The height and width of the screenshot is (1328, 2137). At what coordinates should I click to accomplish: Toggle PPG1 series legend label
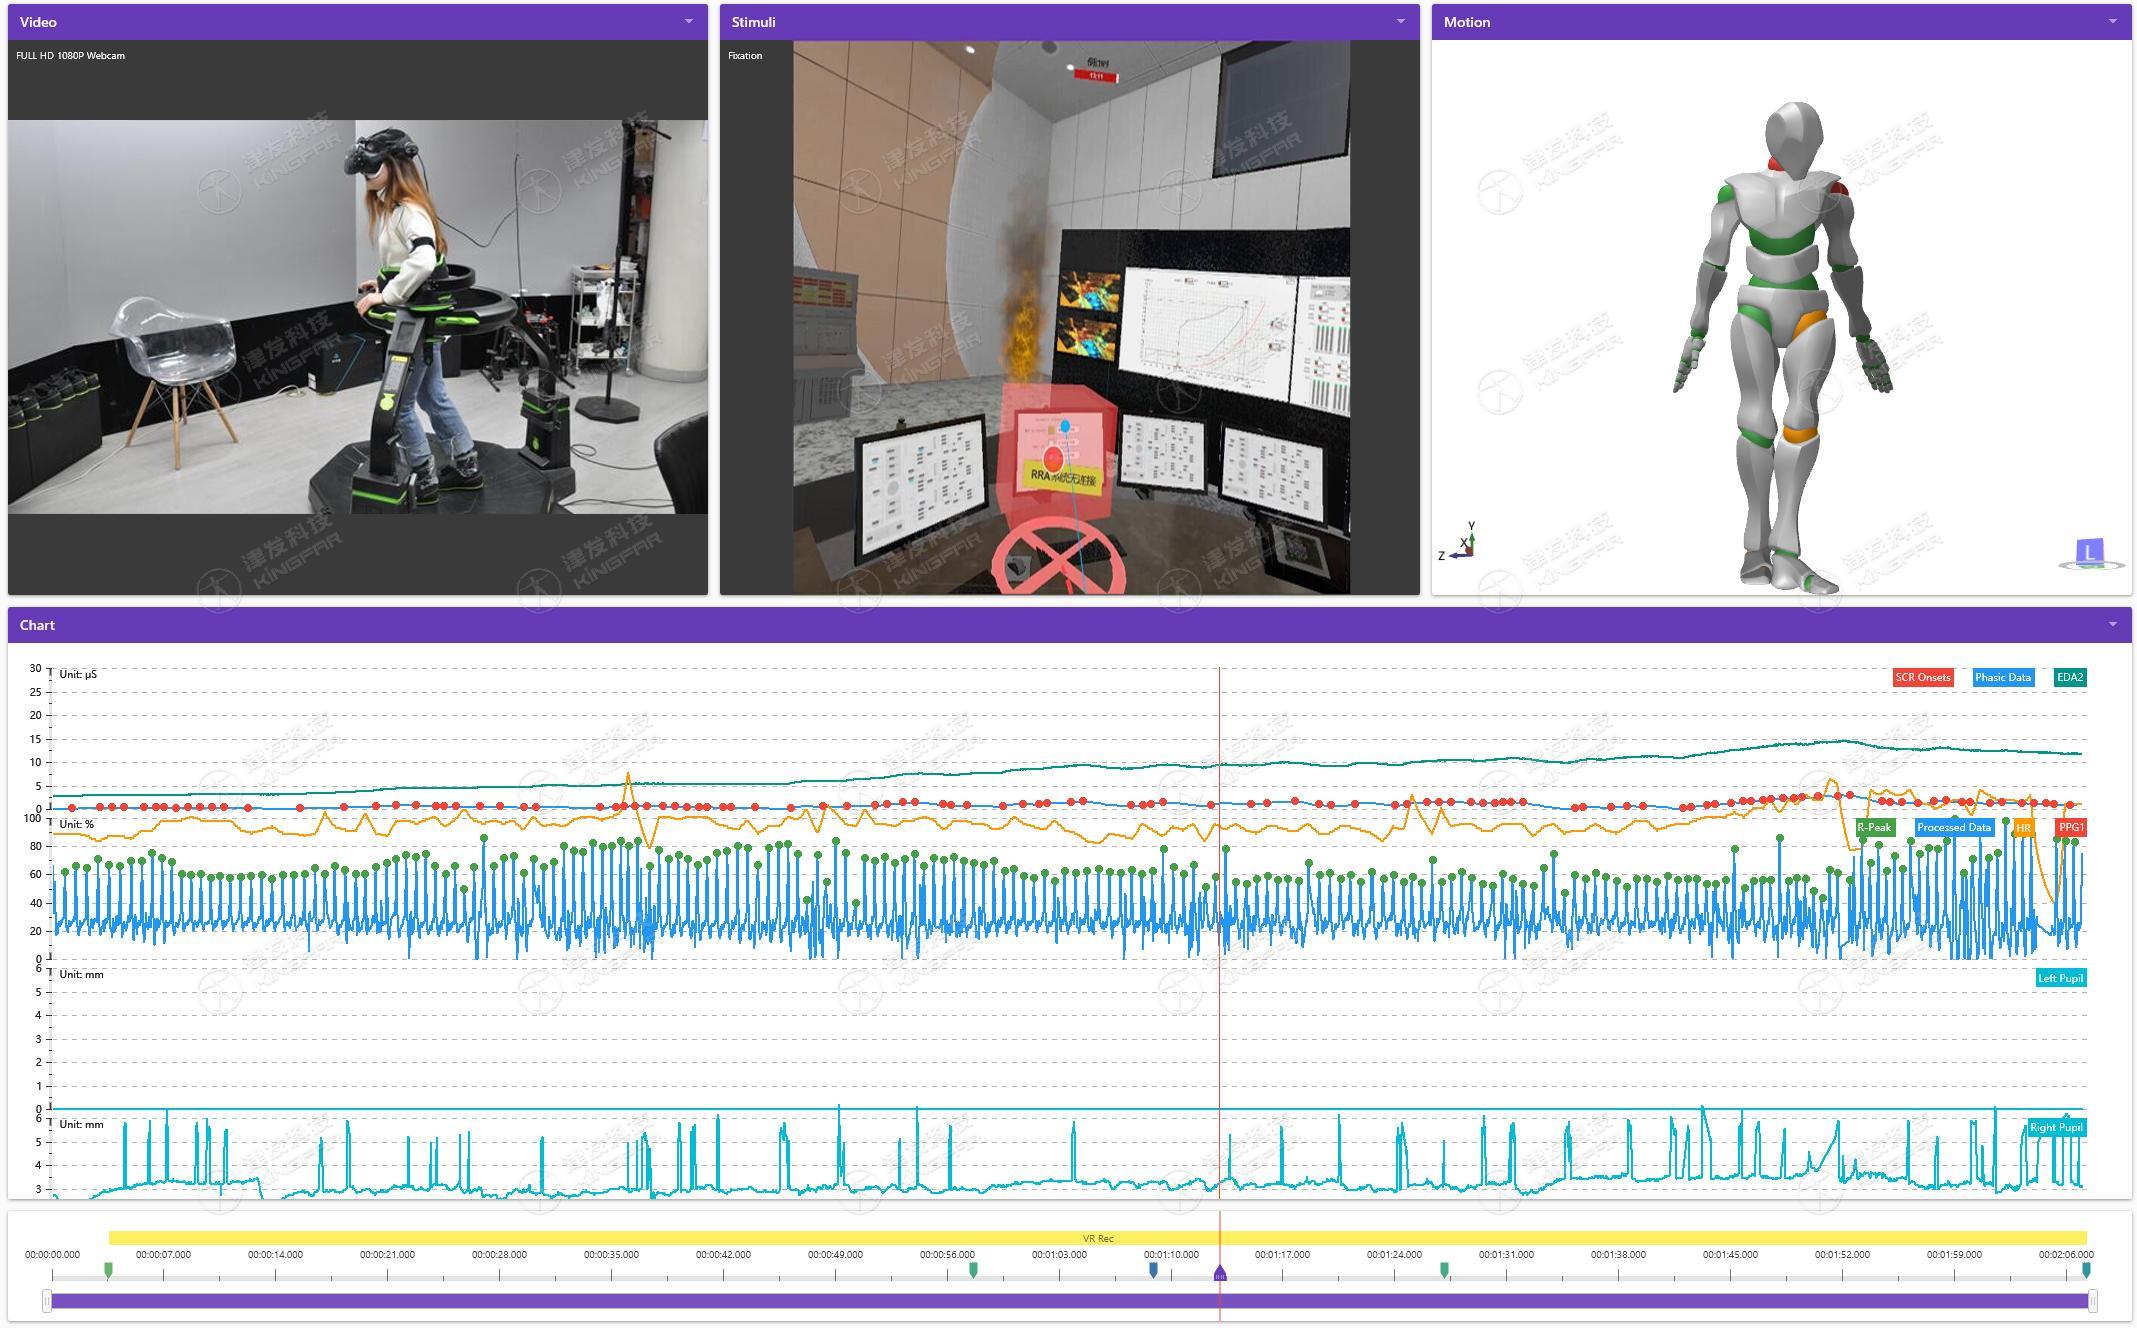pyautogui.click(x=2070, y=827)
